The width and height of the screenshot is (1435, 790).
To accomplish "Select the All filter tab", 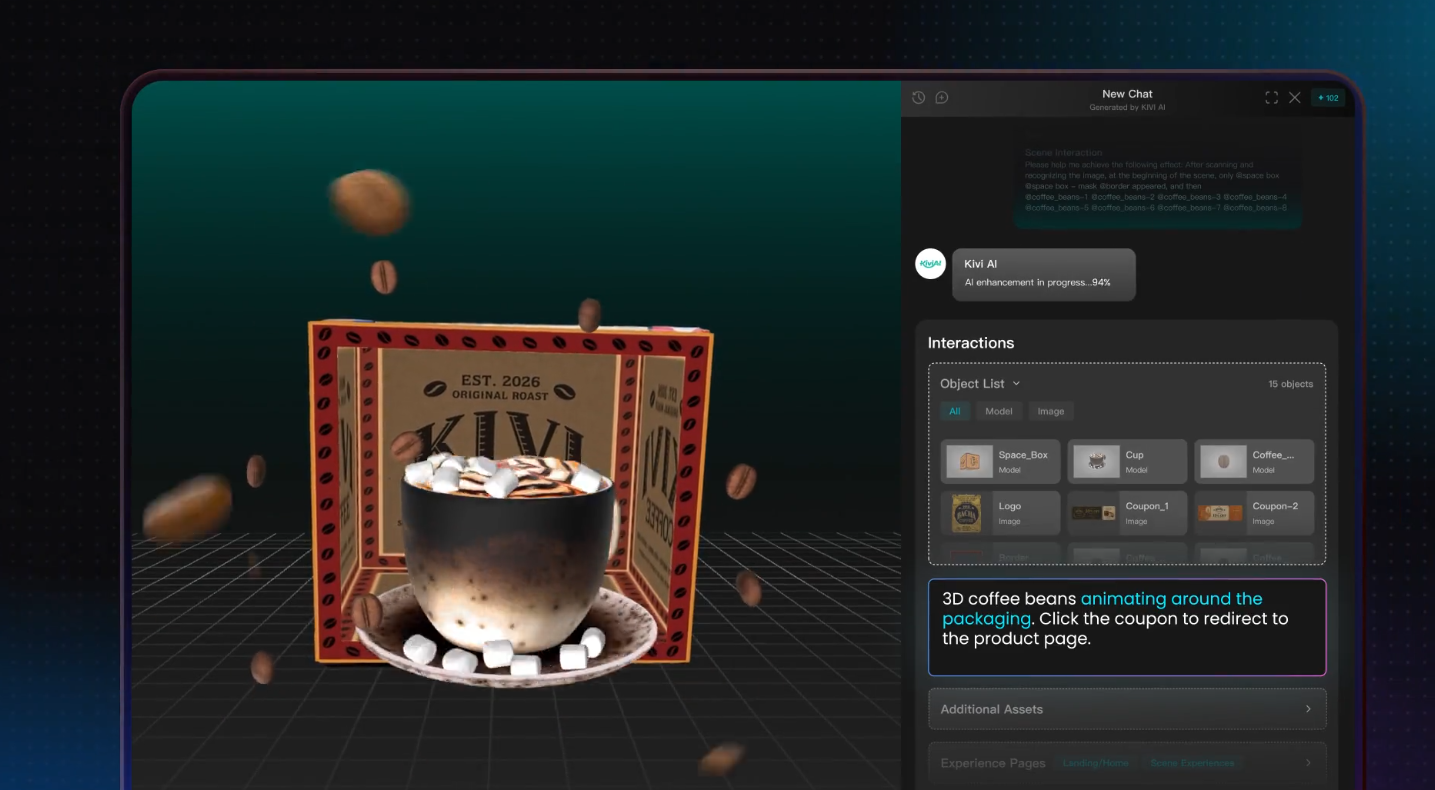I will tap(955, 411).
